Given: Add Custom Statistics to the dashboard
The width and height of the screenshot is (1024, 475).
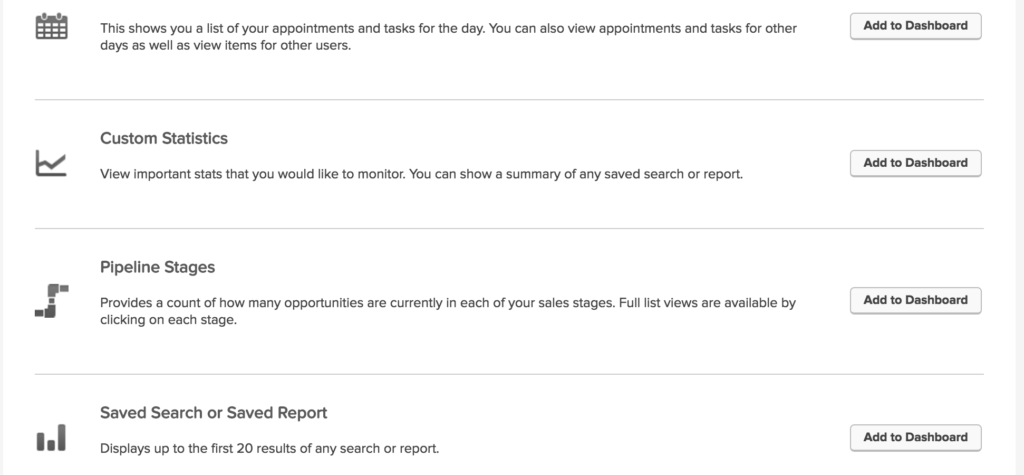Looking at the screenshot, I should 915,163.
